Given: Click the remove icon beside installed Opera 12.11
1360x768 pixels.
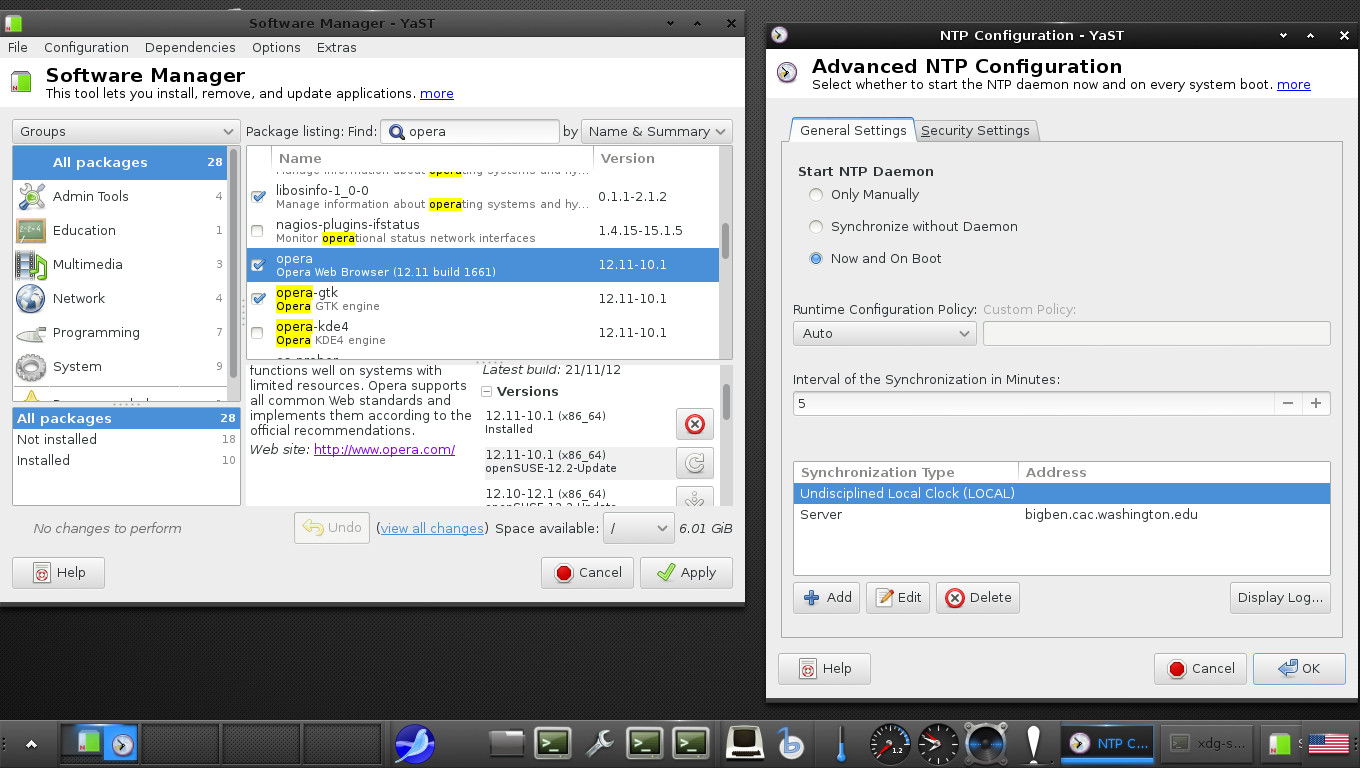Looking at the screenshot, I should [694, 423].
